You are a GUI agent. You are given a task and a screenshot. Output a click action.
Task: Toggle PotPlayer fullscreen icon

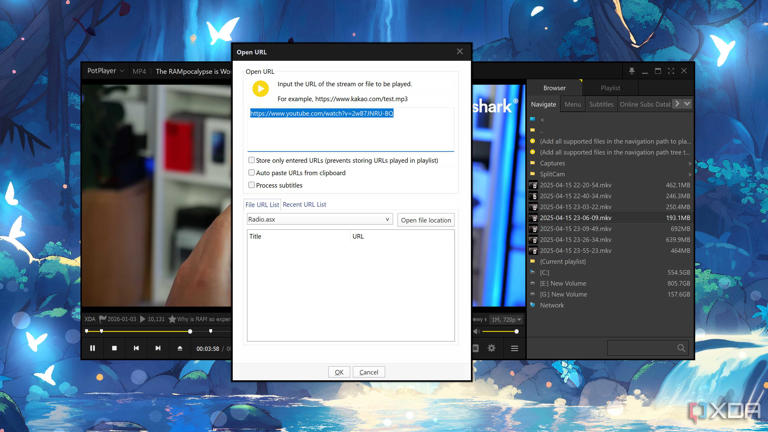click(x=671, y=71)
